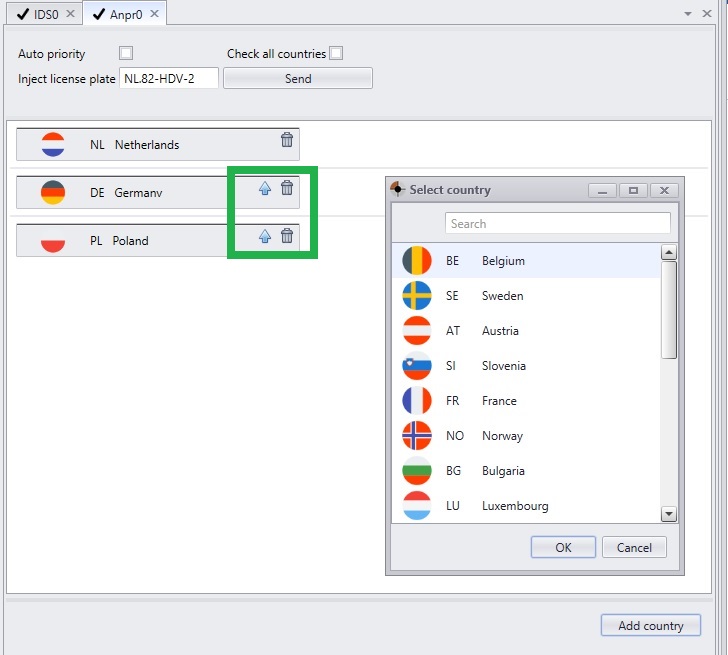
Task: Select the France row text
Action: point(499,401)
